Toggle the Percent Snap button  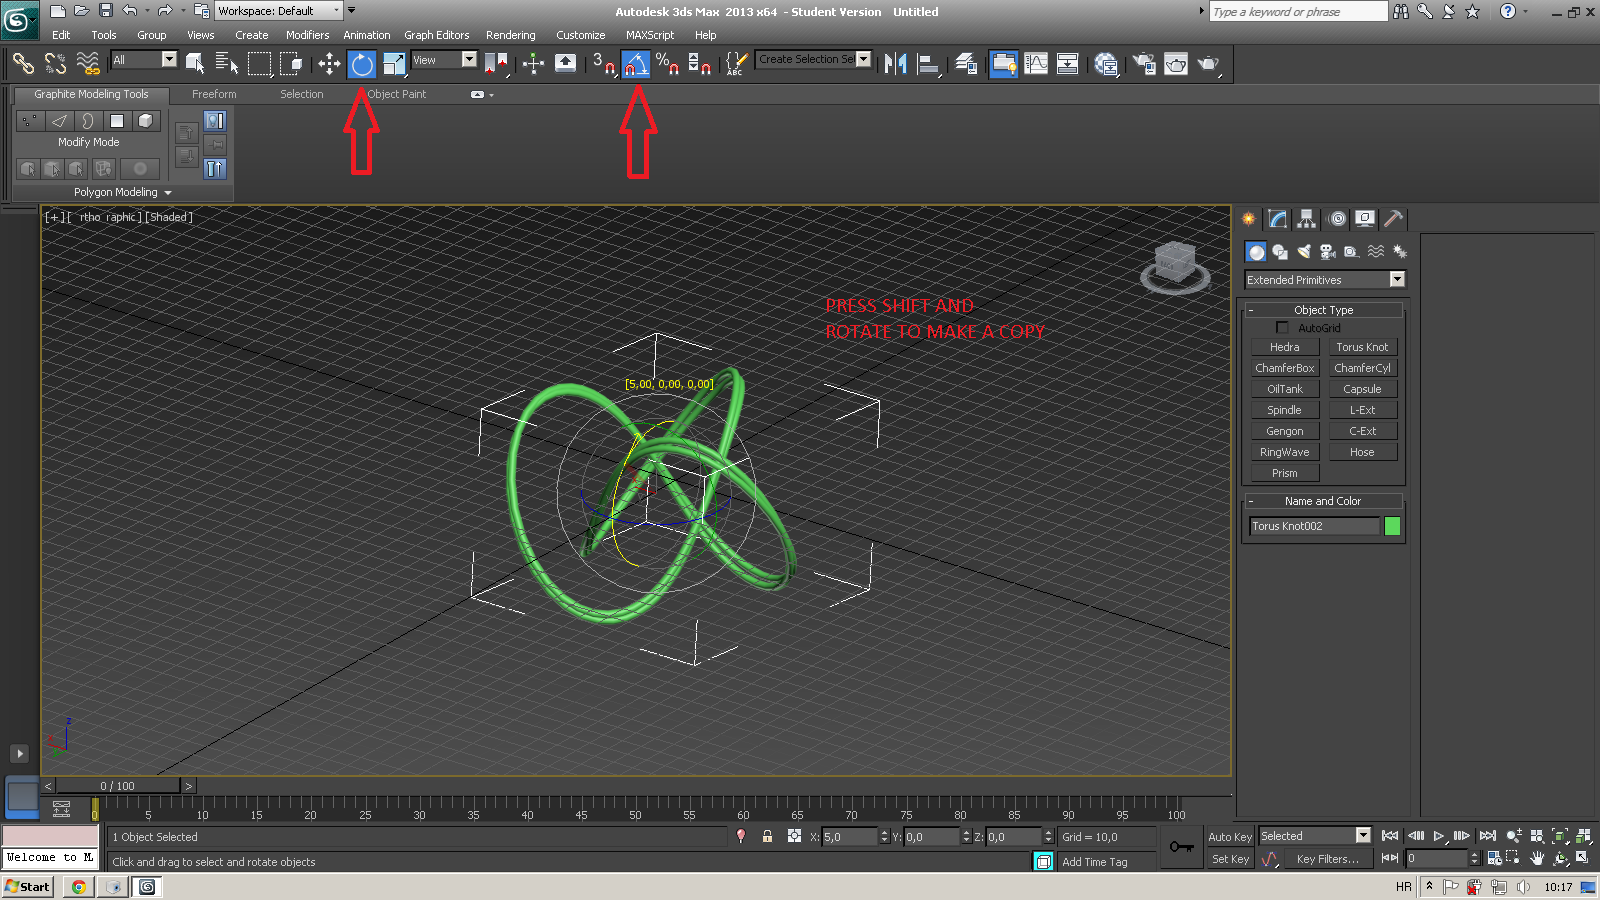[667, 64]
